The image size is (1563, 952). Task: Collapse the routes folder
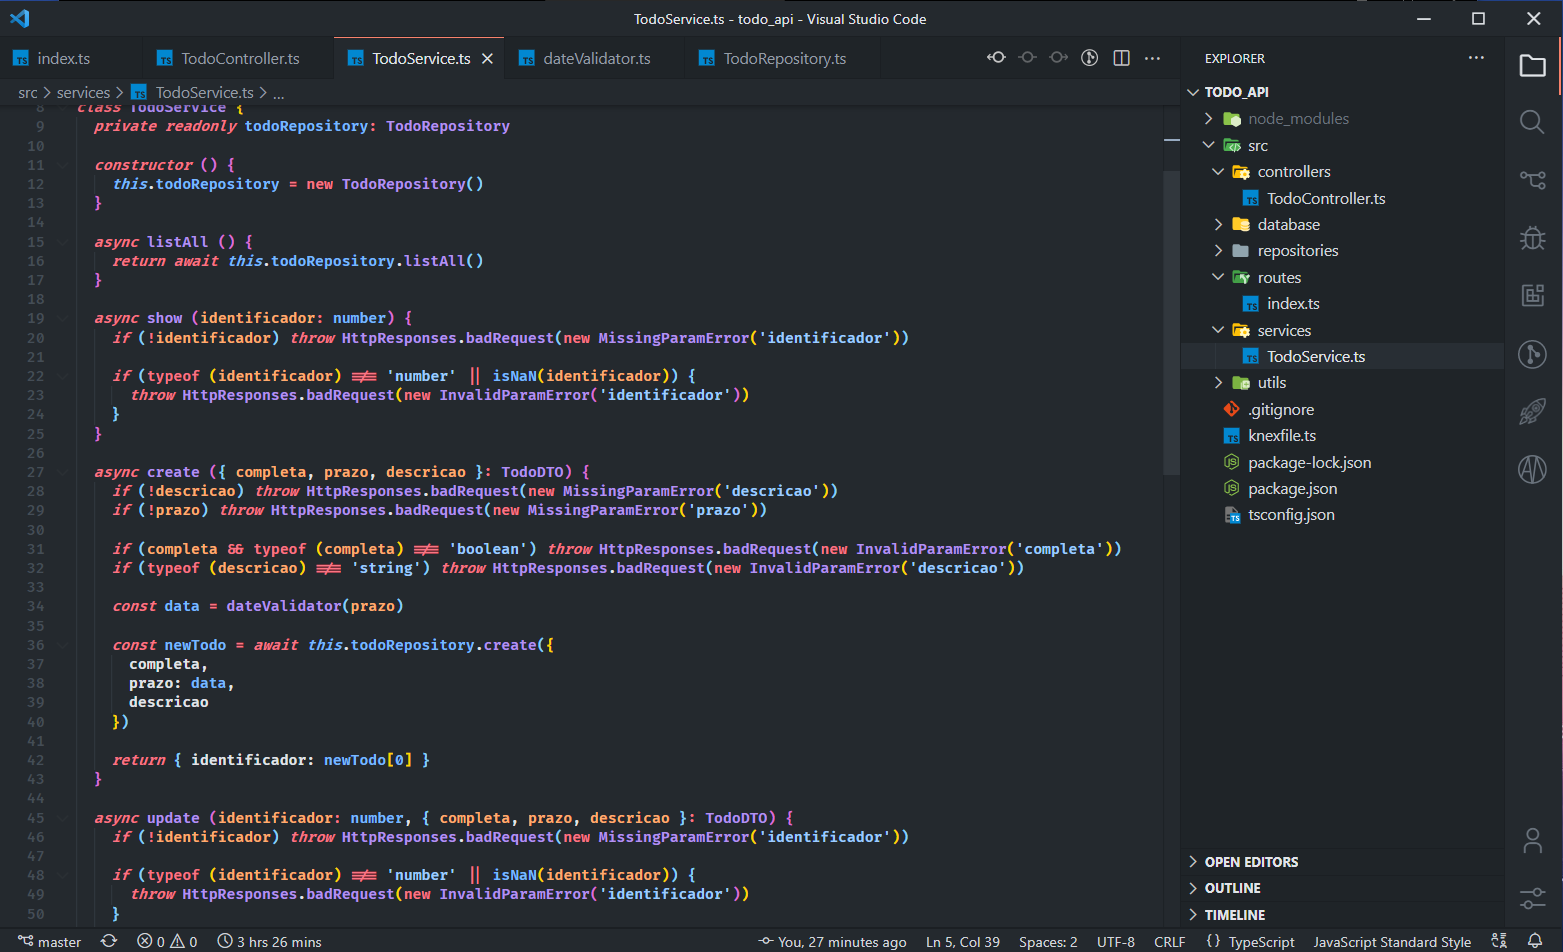point(1343,278)
